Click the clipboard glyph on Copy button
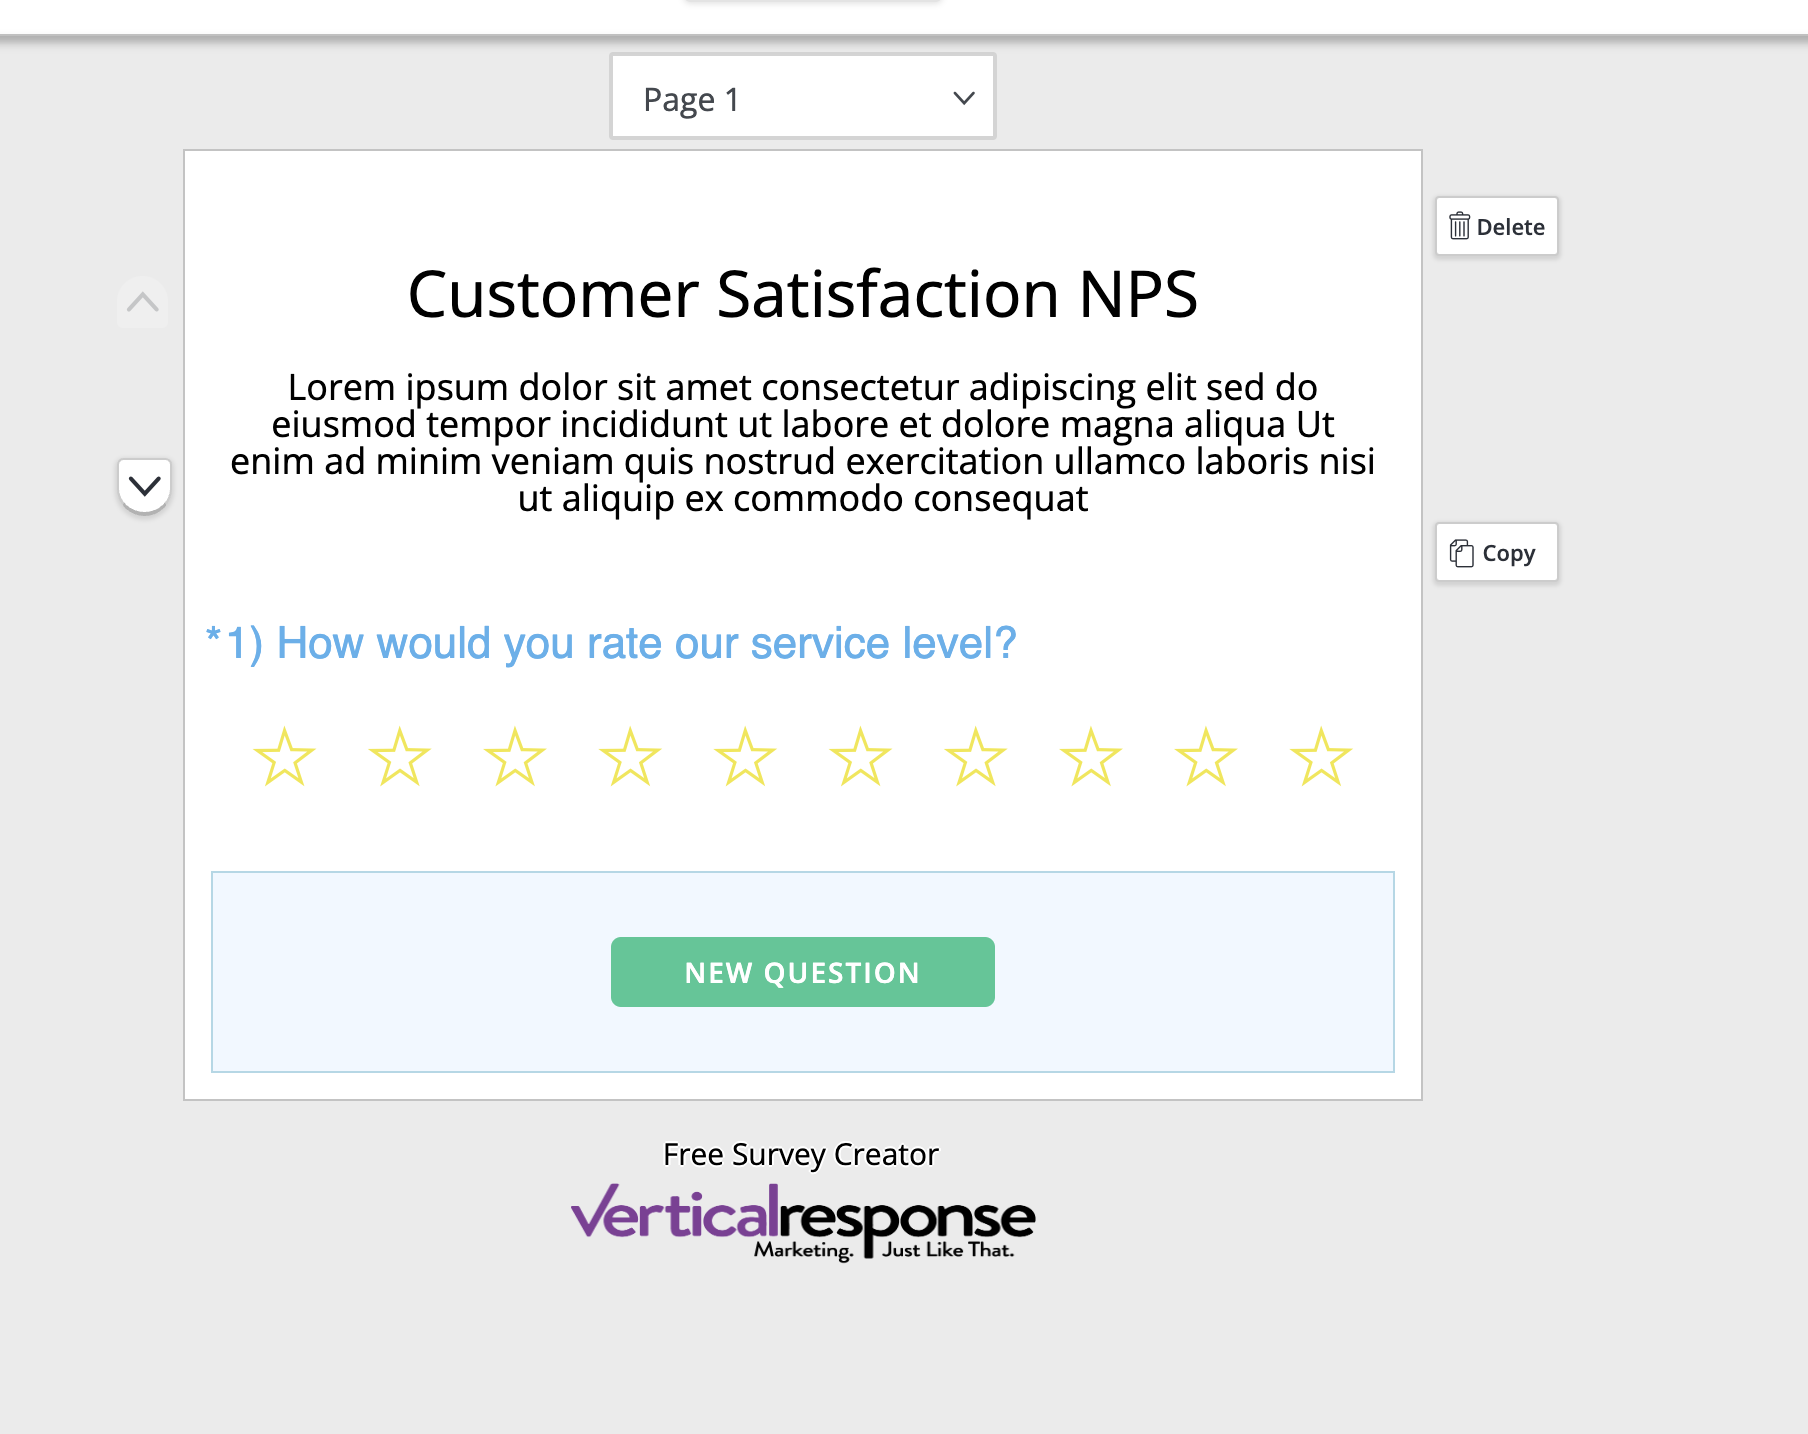Viewport: 1808px width, 1434px height. click(1461, 551)
